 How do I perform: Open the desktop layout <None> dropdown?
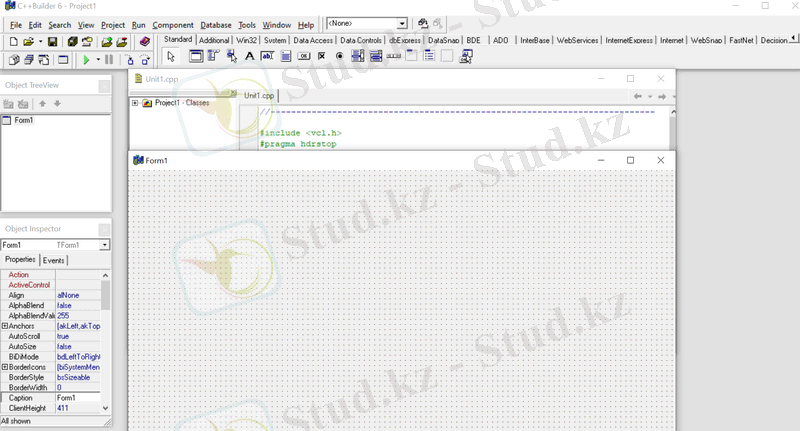[402, 23]
